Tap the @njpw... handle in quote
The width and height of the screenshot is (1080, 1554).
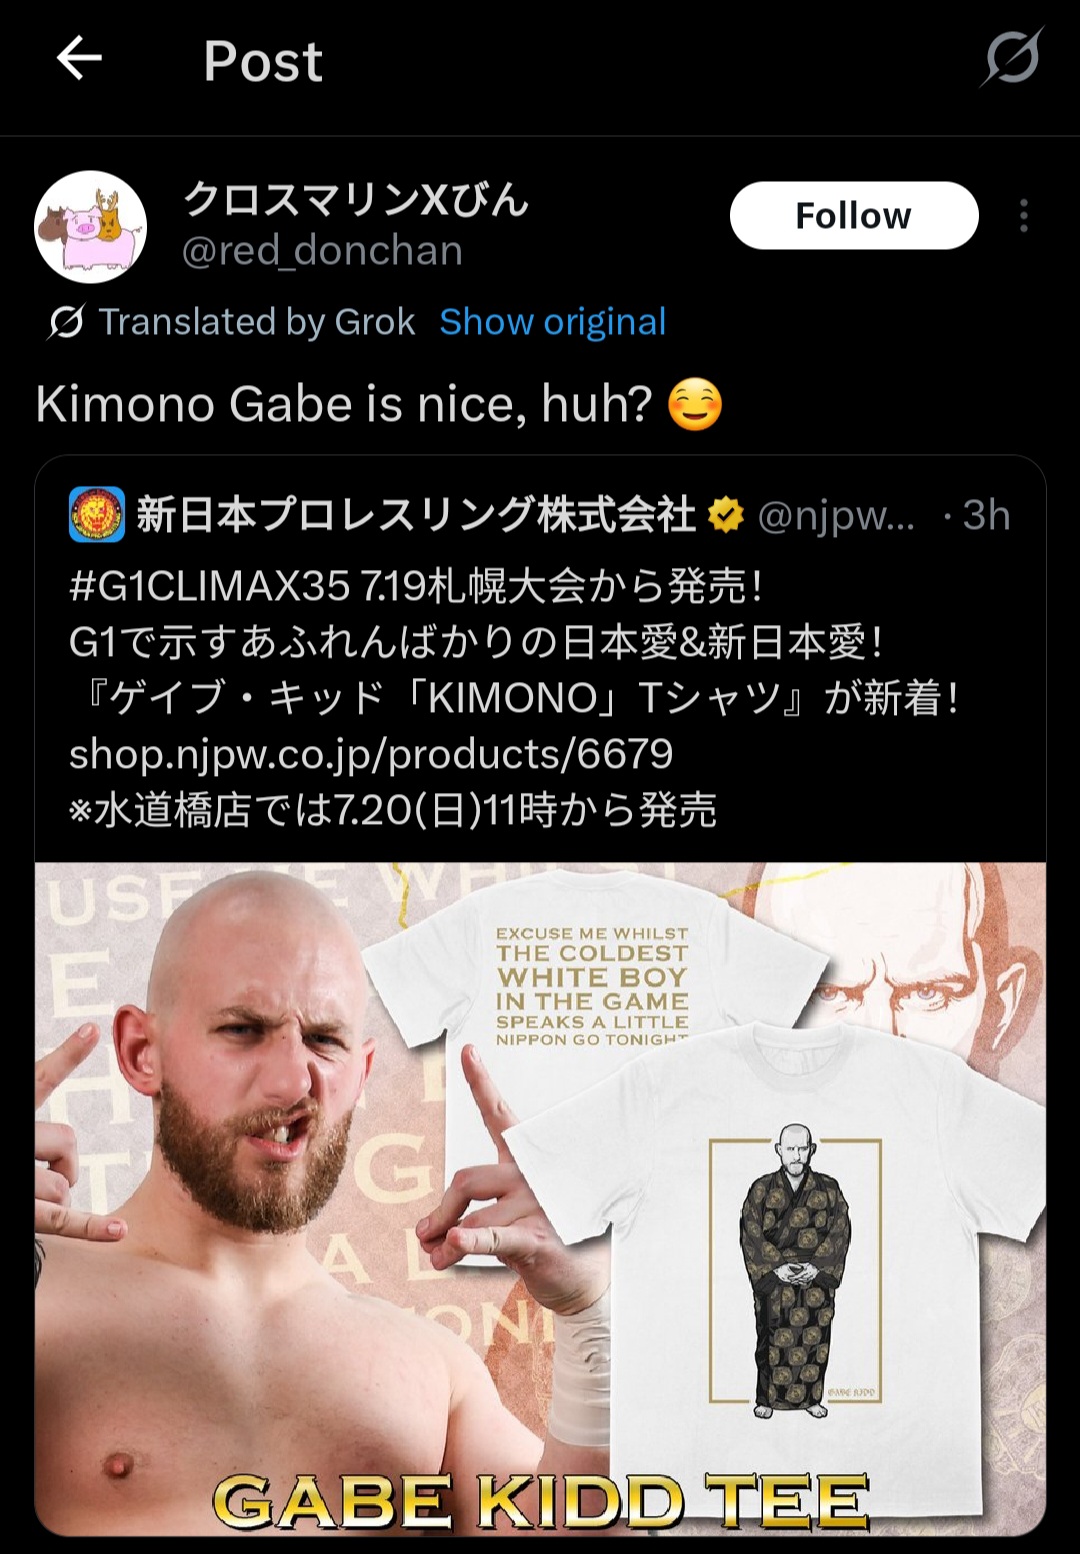click(x=836, y=515)
